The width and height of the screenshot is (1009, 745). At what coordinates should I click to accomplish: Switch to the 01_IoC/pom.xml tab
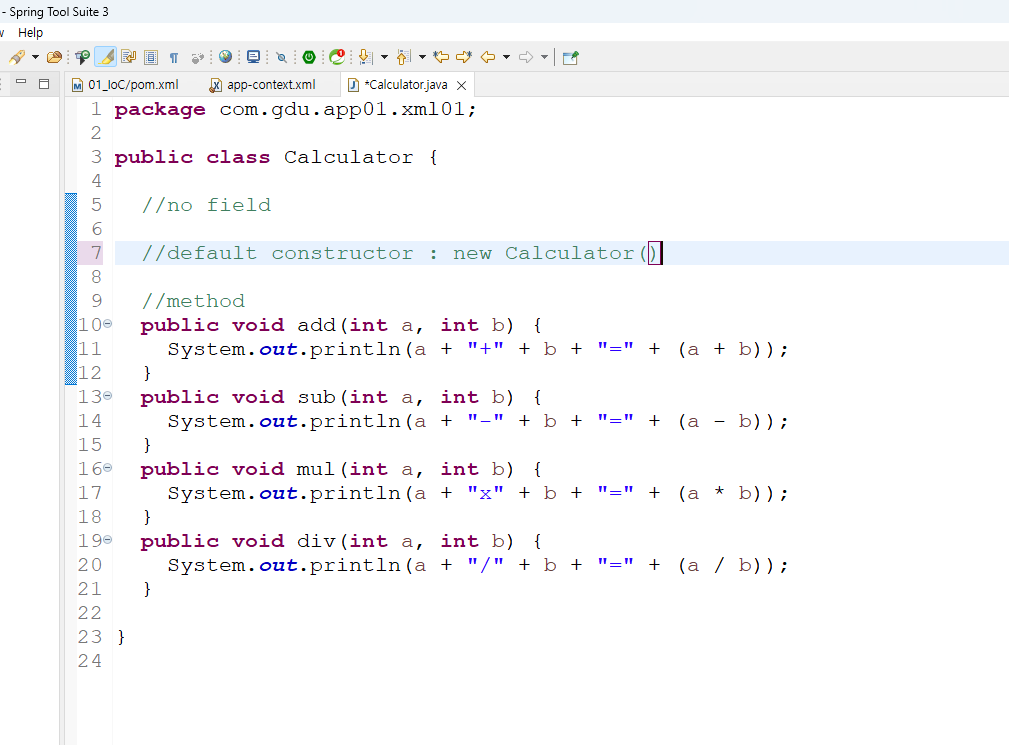125,85
